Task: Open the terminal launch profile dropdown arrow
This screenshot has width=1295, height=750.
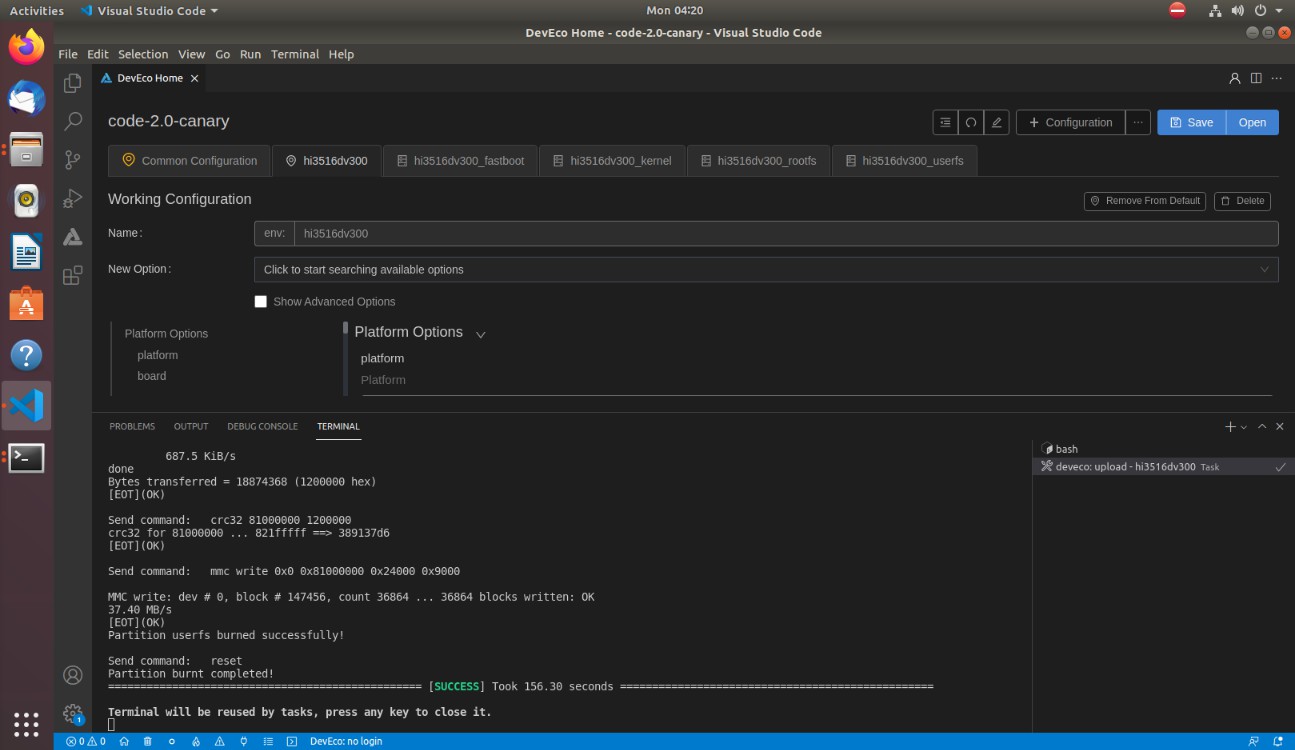Action: coord(1244,427)
